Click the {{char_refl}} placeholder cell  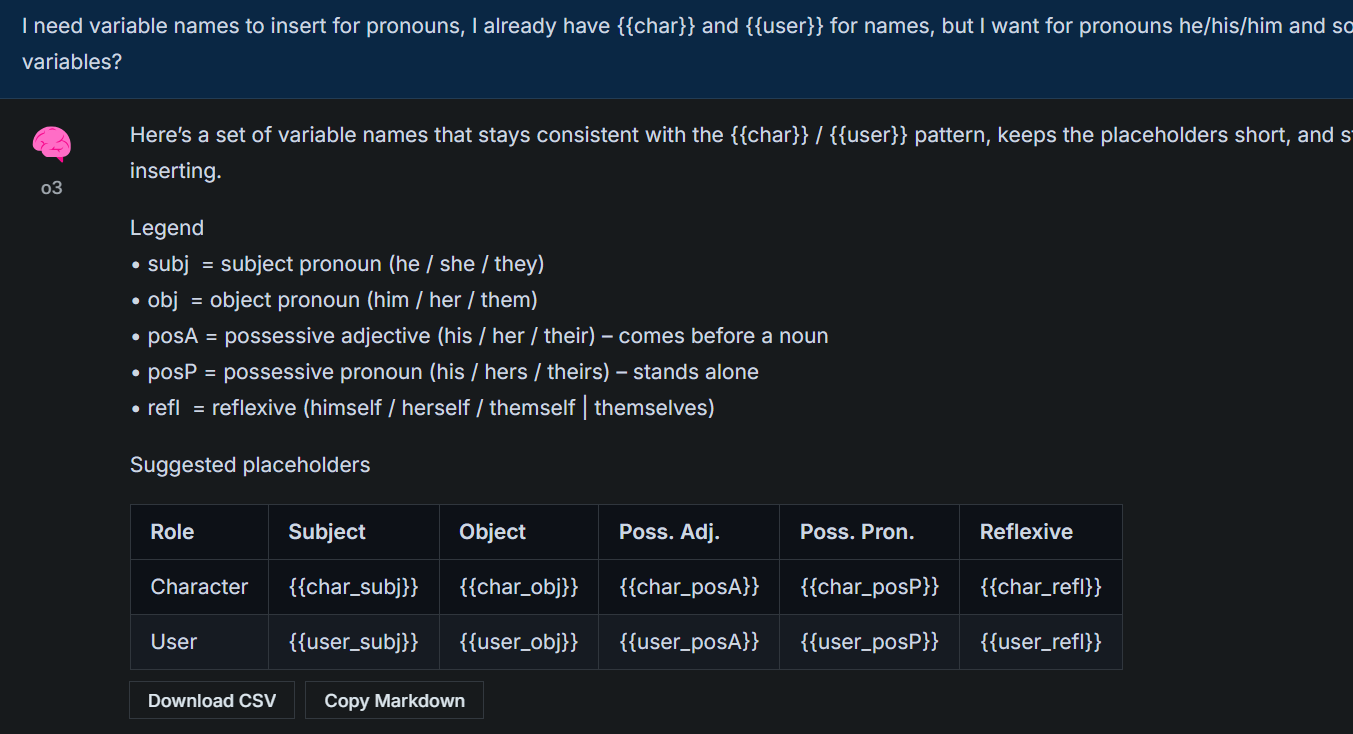click(x=1041, y=587)
